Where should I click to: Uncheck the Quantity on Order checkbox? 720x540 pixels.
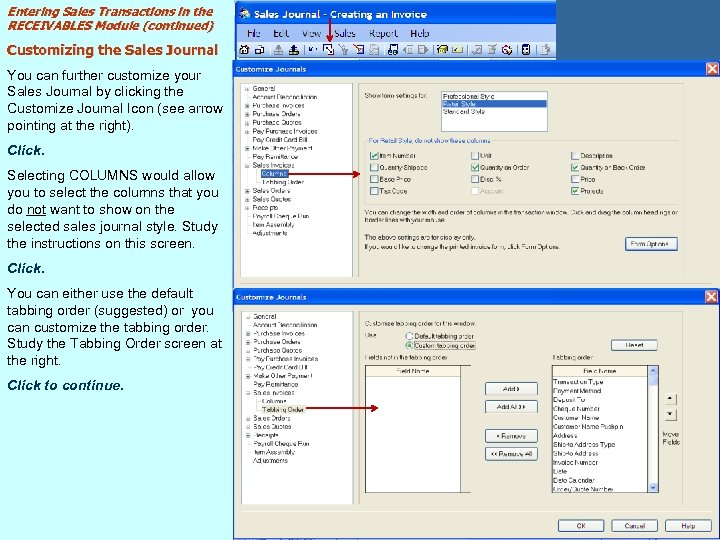(x=475, y=168)
